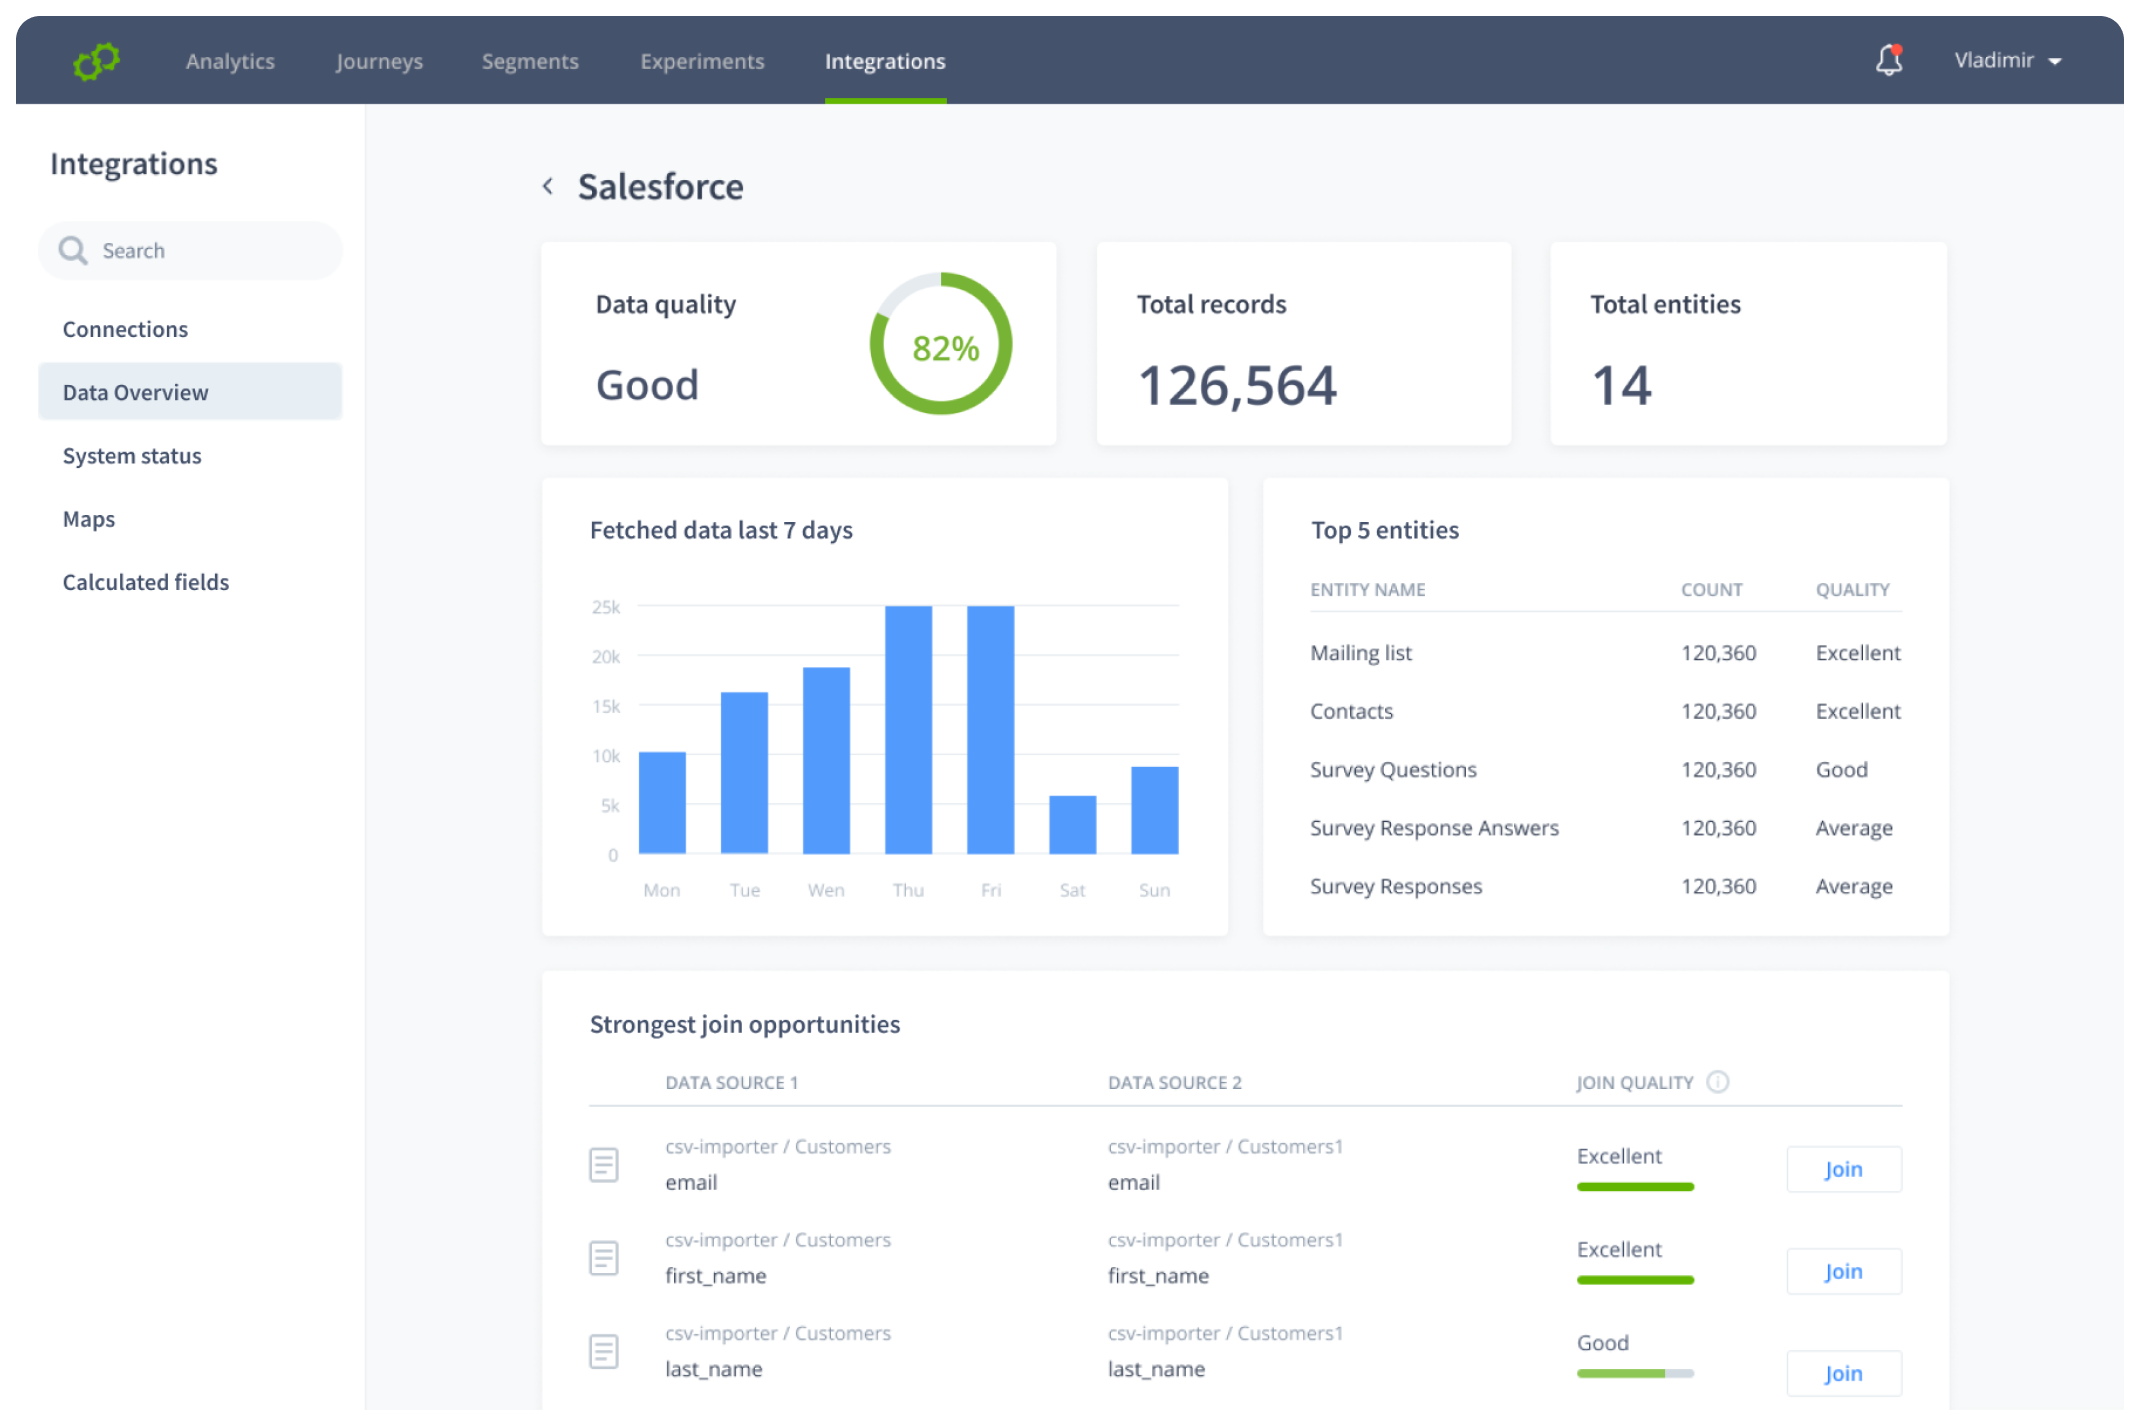Click the Top 5 entities heading

pyautogui.click(x=1385, y=530)
